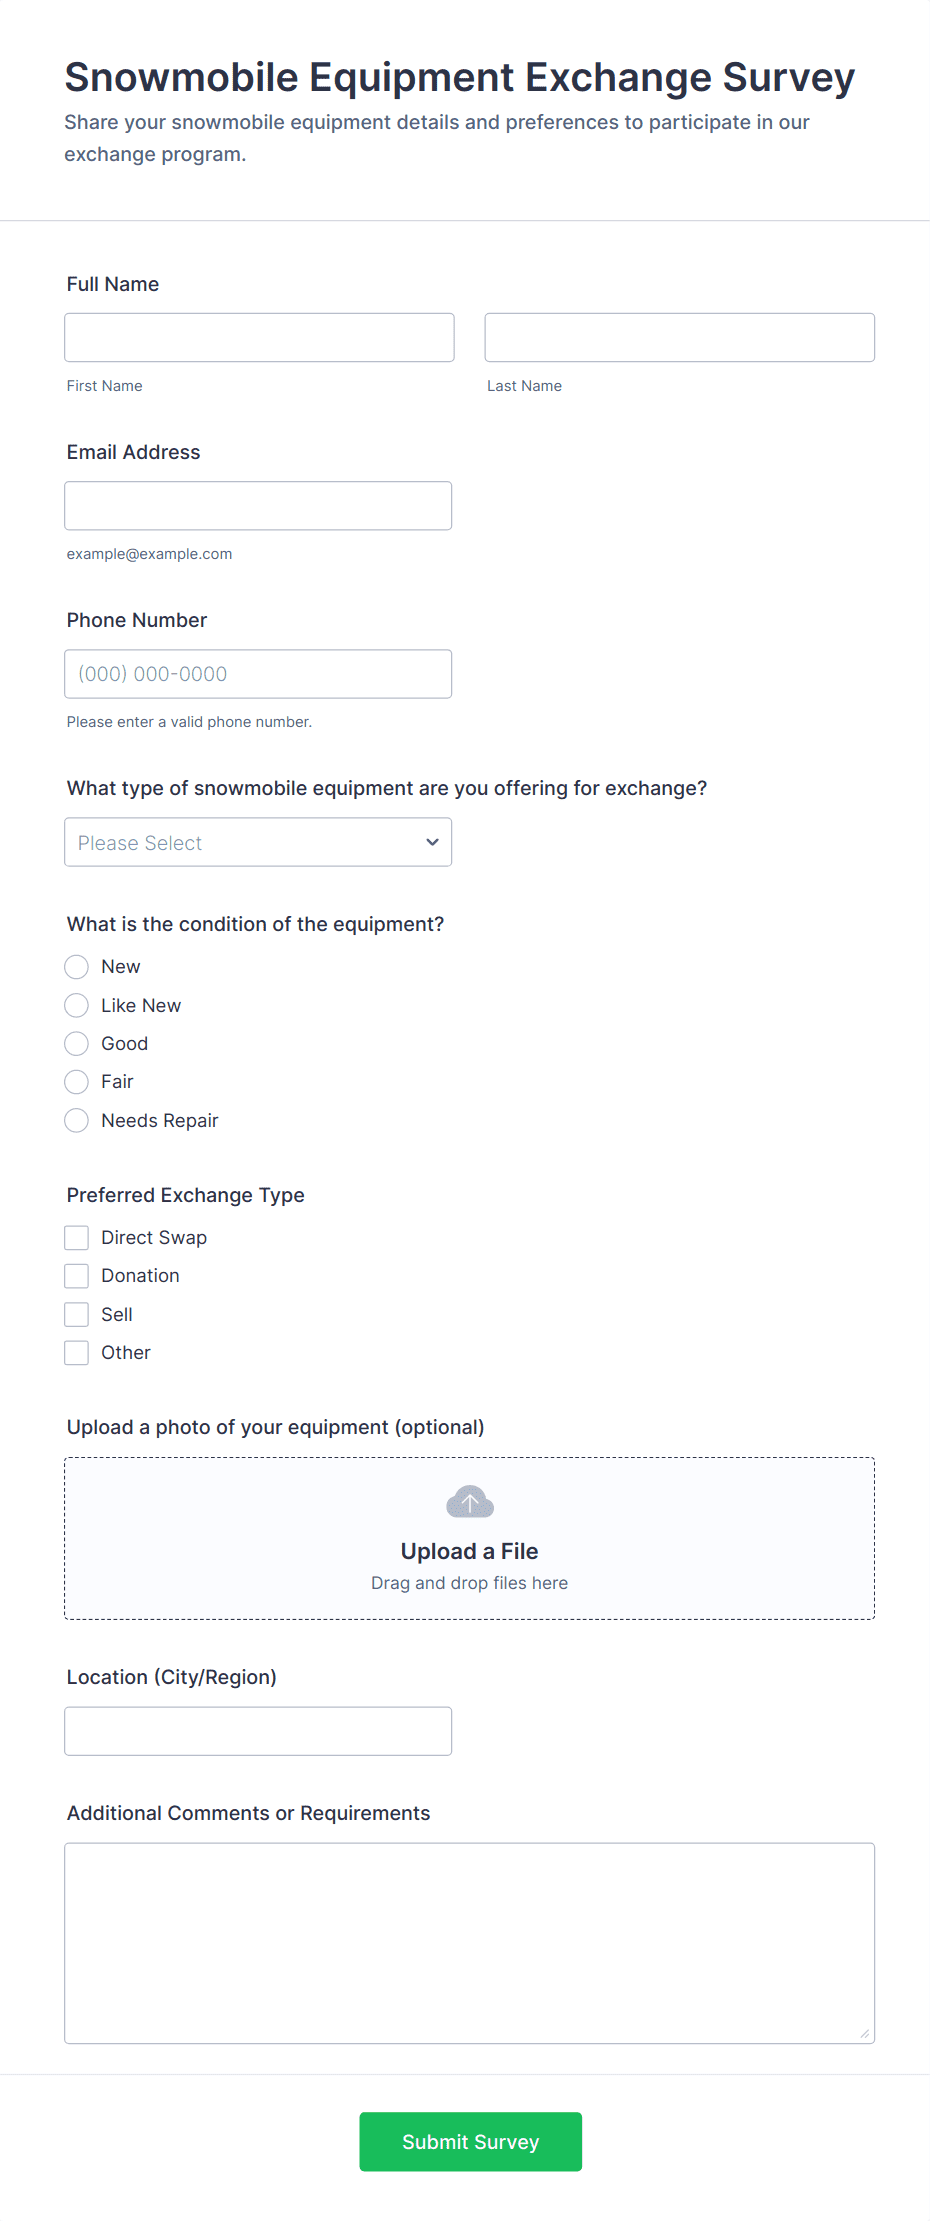Check the Other exchange type box
Viewport: 930px width, 2221px height.
click(77, 1353)
